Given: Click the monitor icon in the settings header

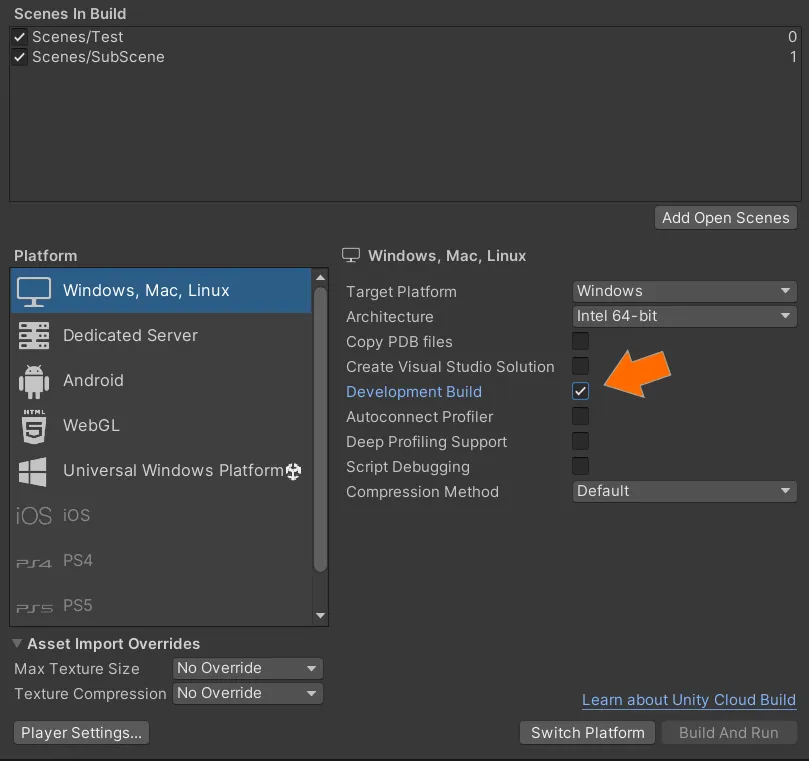Looking at the screenshot, I should pos(351,255).
